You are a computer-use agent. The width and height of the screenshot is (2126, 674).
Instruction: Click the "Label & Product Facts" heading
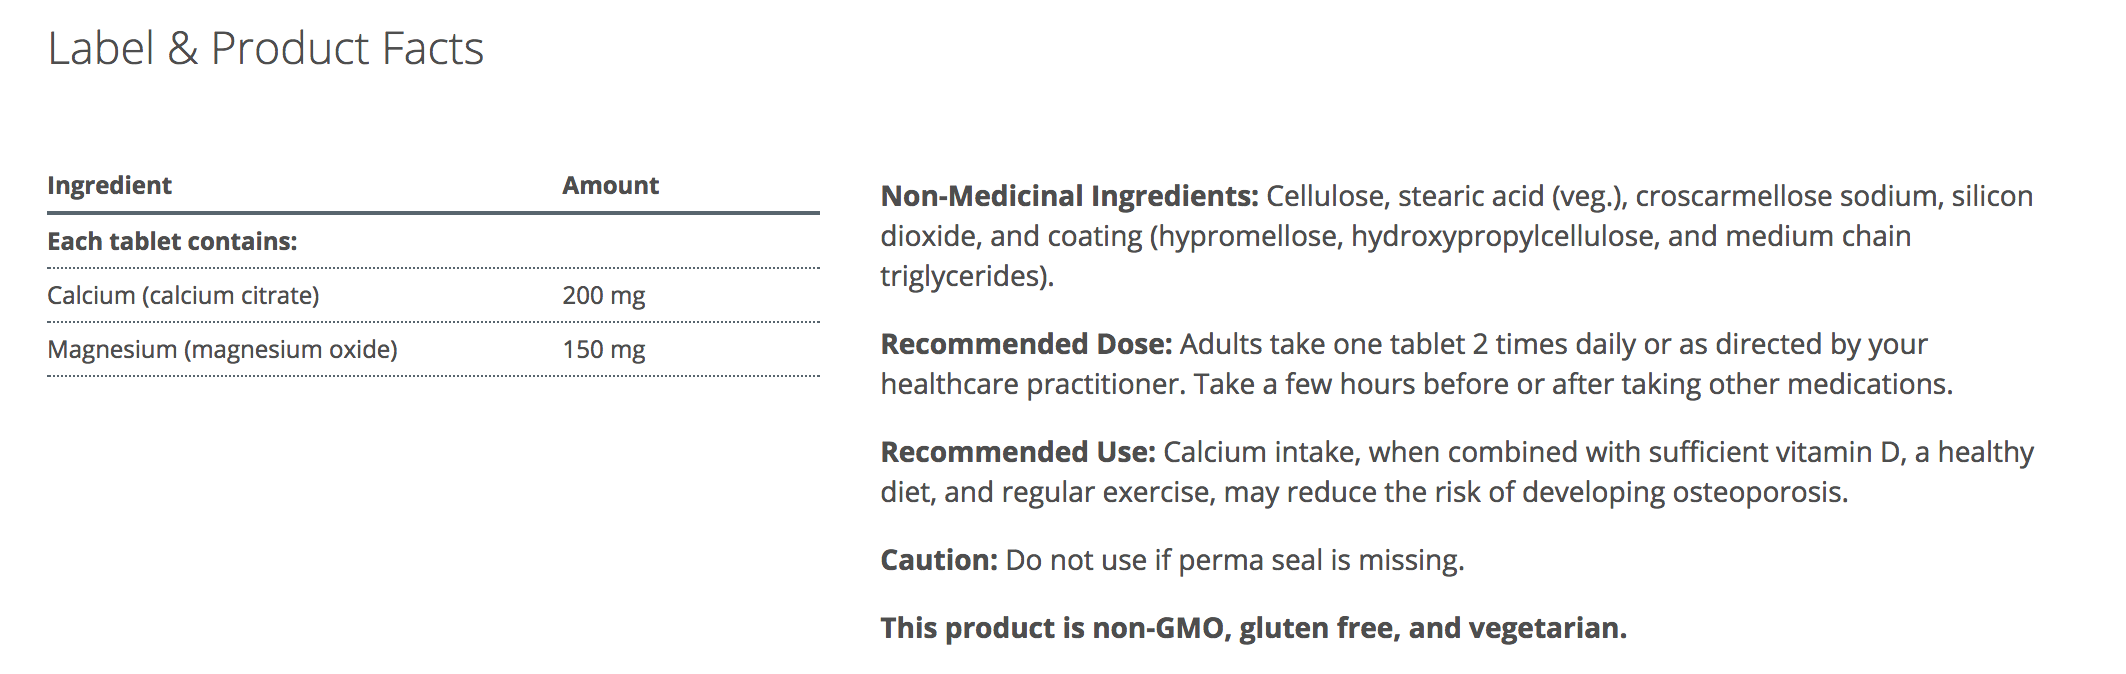click(x=265, y=48)
